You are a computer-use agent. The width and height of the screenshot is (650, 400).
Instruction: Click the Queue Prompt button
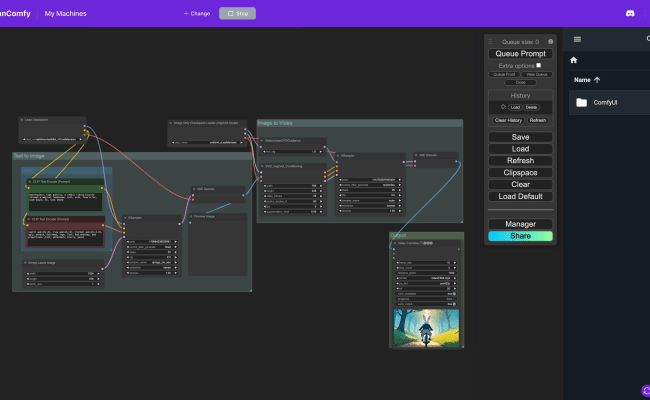pyautogui.click(x=520, y=53)
